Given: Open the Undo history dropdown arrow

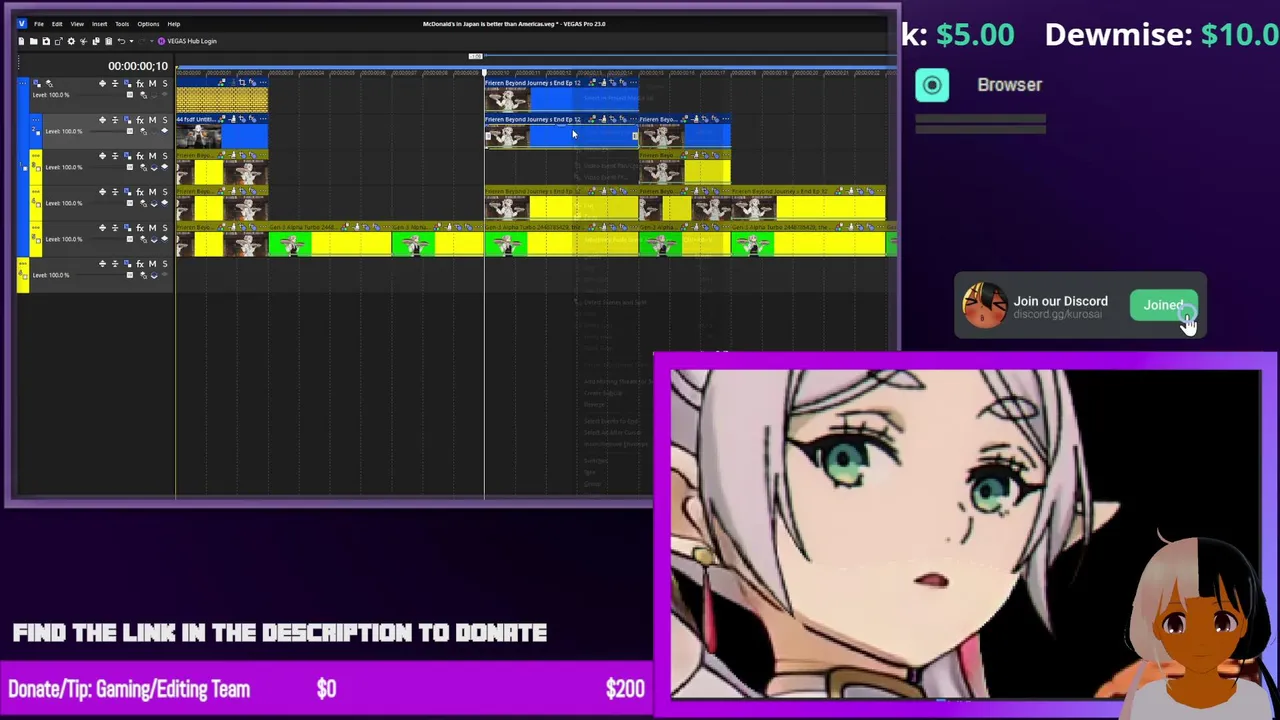Looking at the screenshot, I should click(x=132, y=41).
